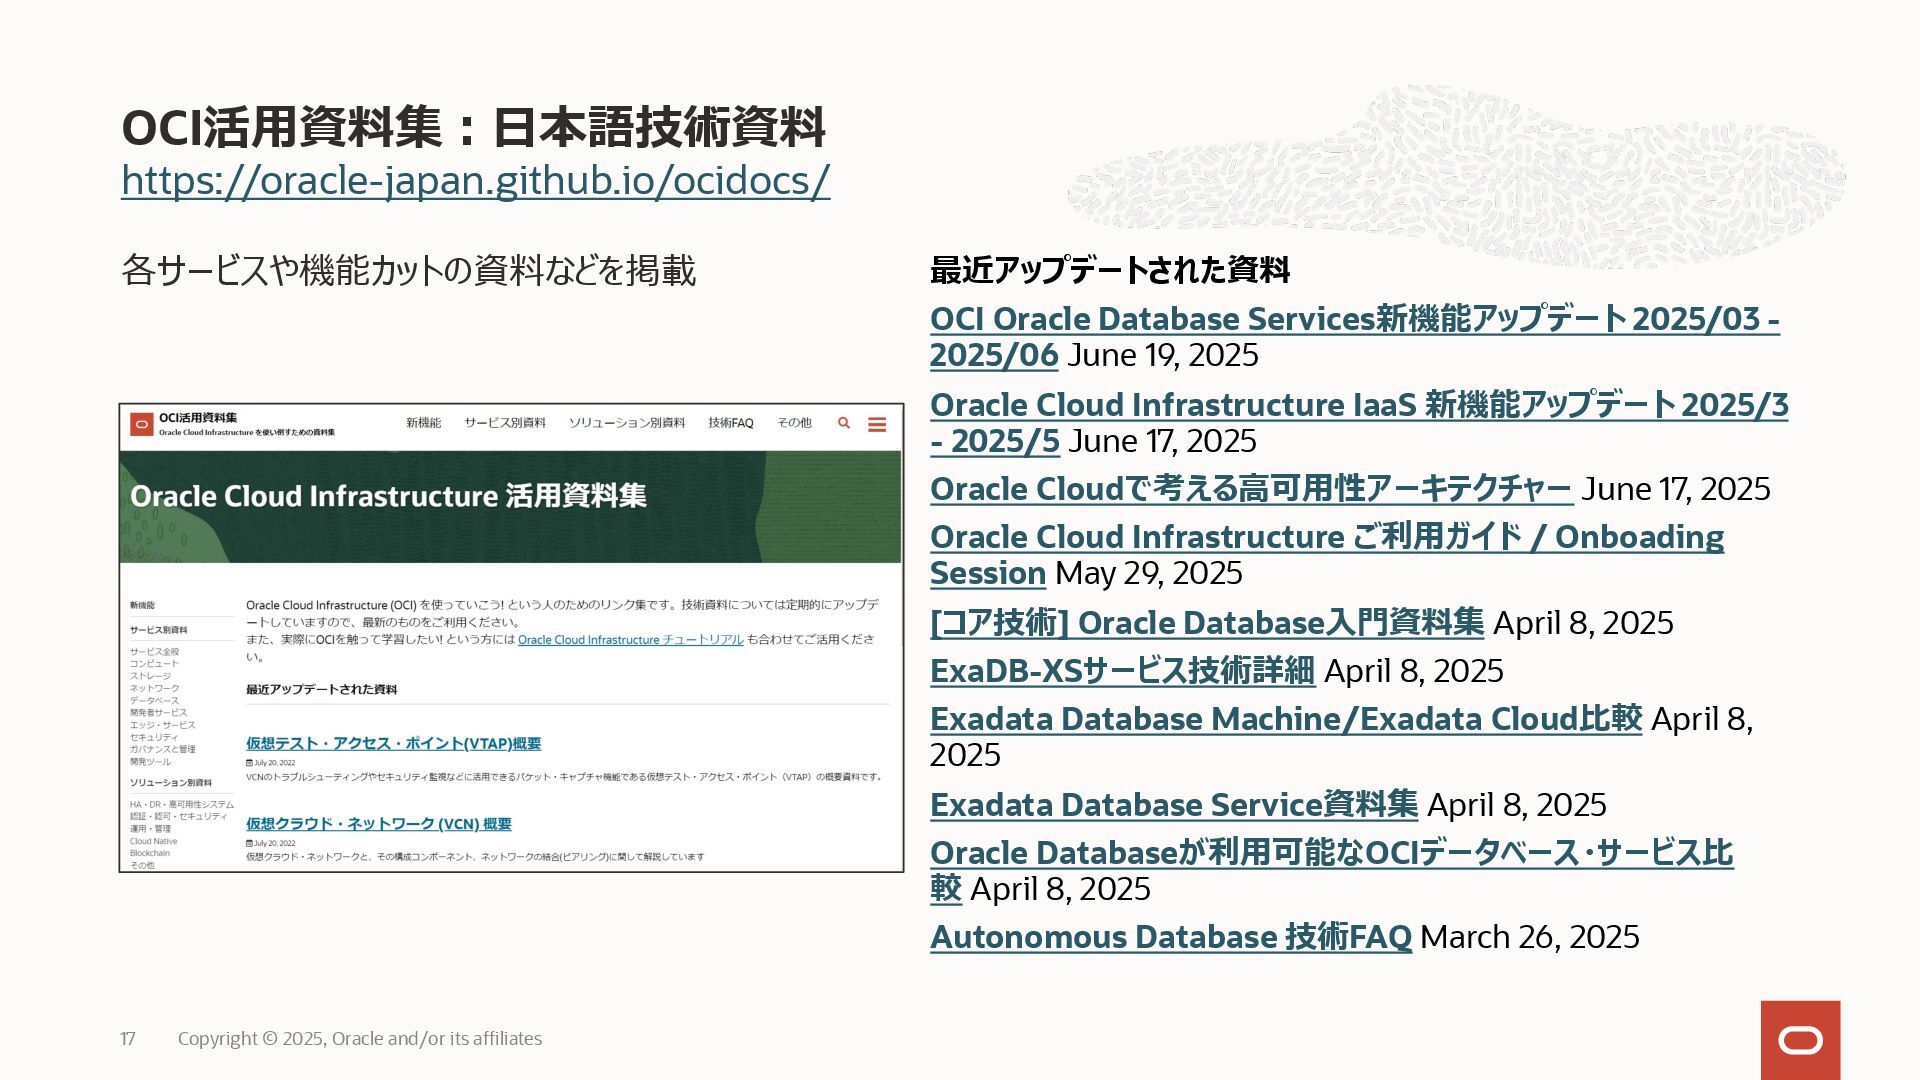
Task: Open the hamburger menu icon in embedded site header
Action: pyautogui.click(x=877, y=425)
